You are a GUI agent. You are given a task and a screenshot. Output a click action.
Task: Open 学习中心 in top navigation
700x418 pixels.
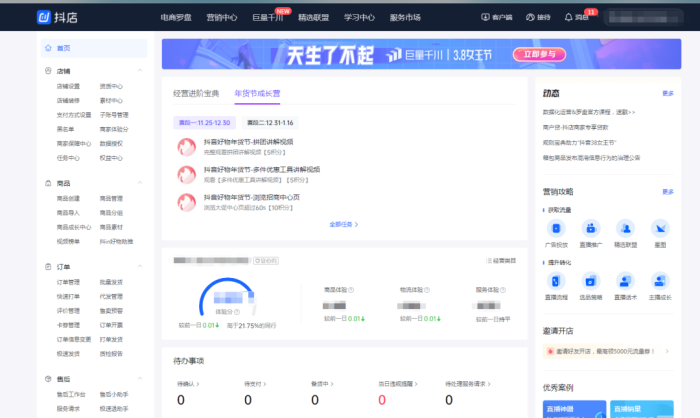pos(359,17)
